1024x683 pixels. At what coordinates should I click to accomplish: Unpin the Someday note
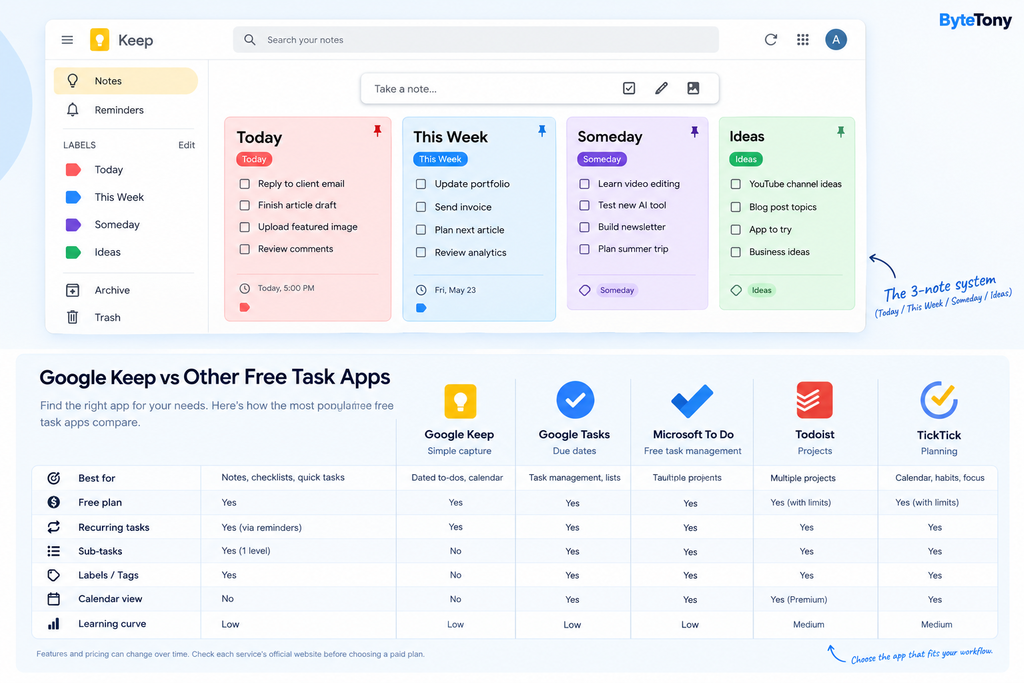tap(694, 131)
